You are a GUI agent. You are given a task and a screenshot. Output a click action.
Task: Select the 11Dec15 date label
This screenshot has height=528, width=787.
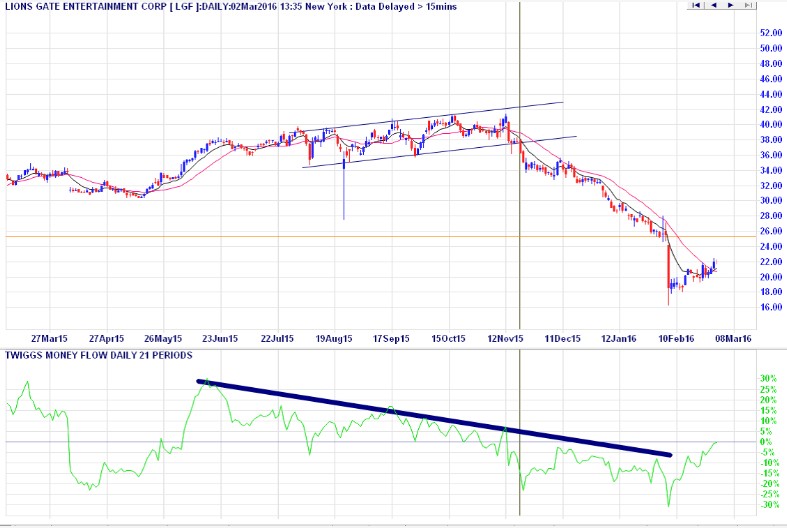[563, 339]
